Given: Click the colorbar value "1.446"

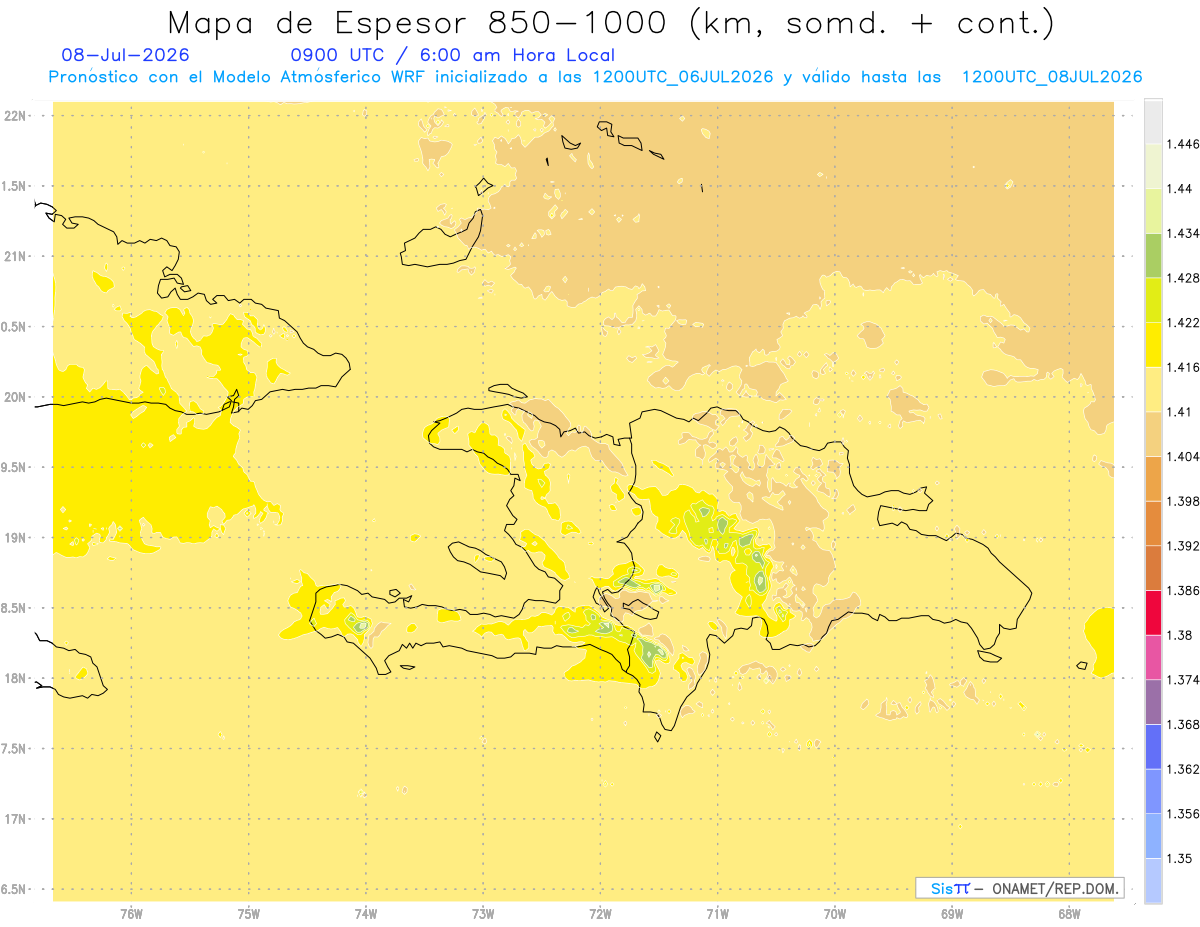Looking at the screenshot, I should [1183, 144].
